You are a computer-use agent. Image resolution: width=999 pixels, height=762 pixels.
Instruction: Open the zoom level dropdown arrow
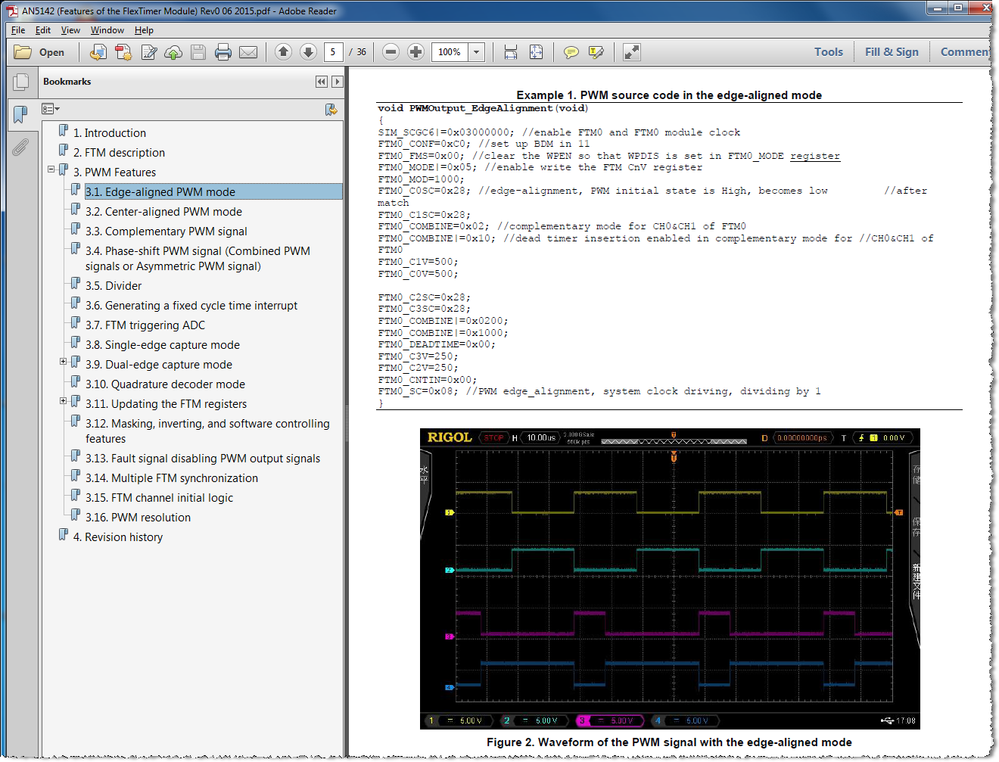point(477,52)
